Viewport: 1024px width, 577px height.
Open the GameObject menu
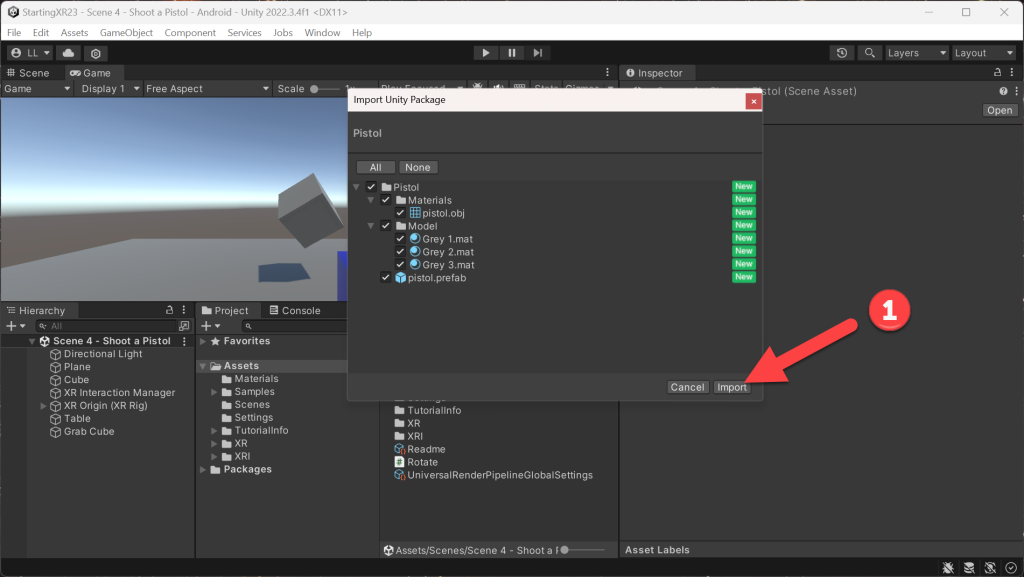126,33
